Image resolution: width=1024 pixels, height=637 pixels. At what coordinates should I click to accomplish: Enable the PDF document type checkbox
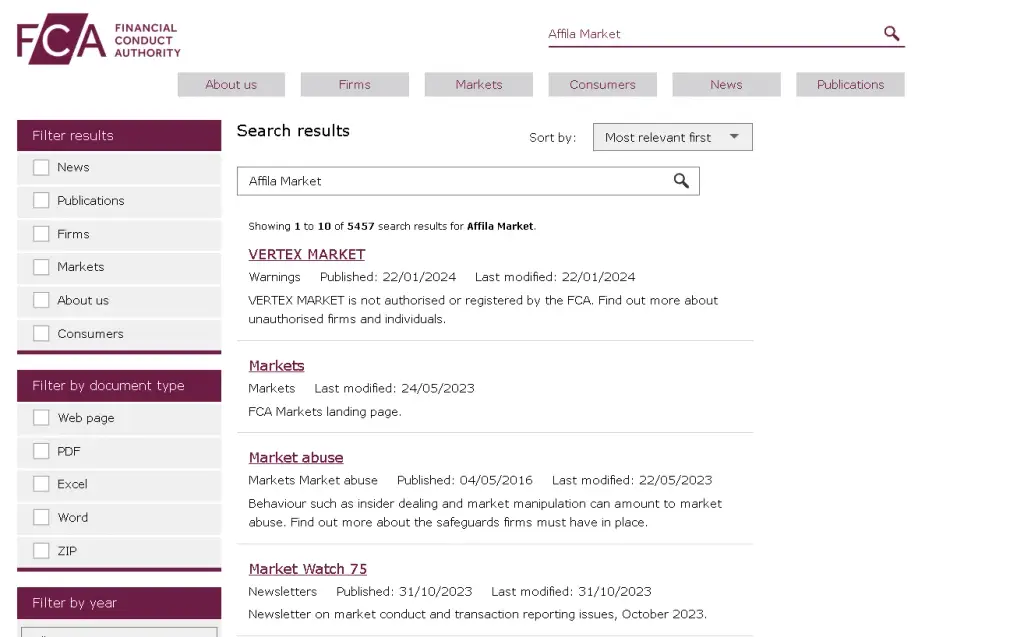(41, 451)
